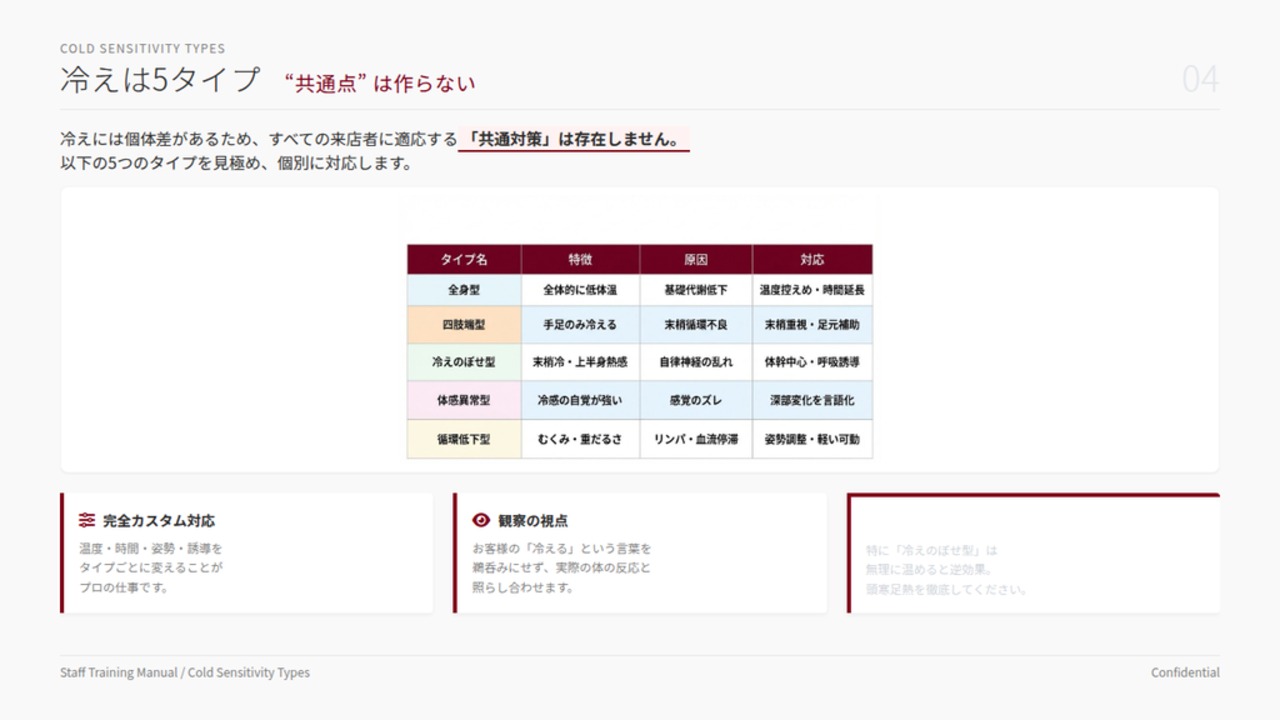Image resolution: width=1280 pixels, height=720 pixels.
Task: Click the 対応 column header
Action: click(x=812, y=259)
